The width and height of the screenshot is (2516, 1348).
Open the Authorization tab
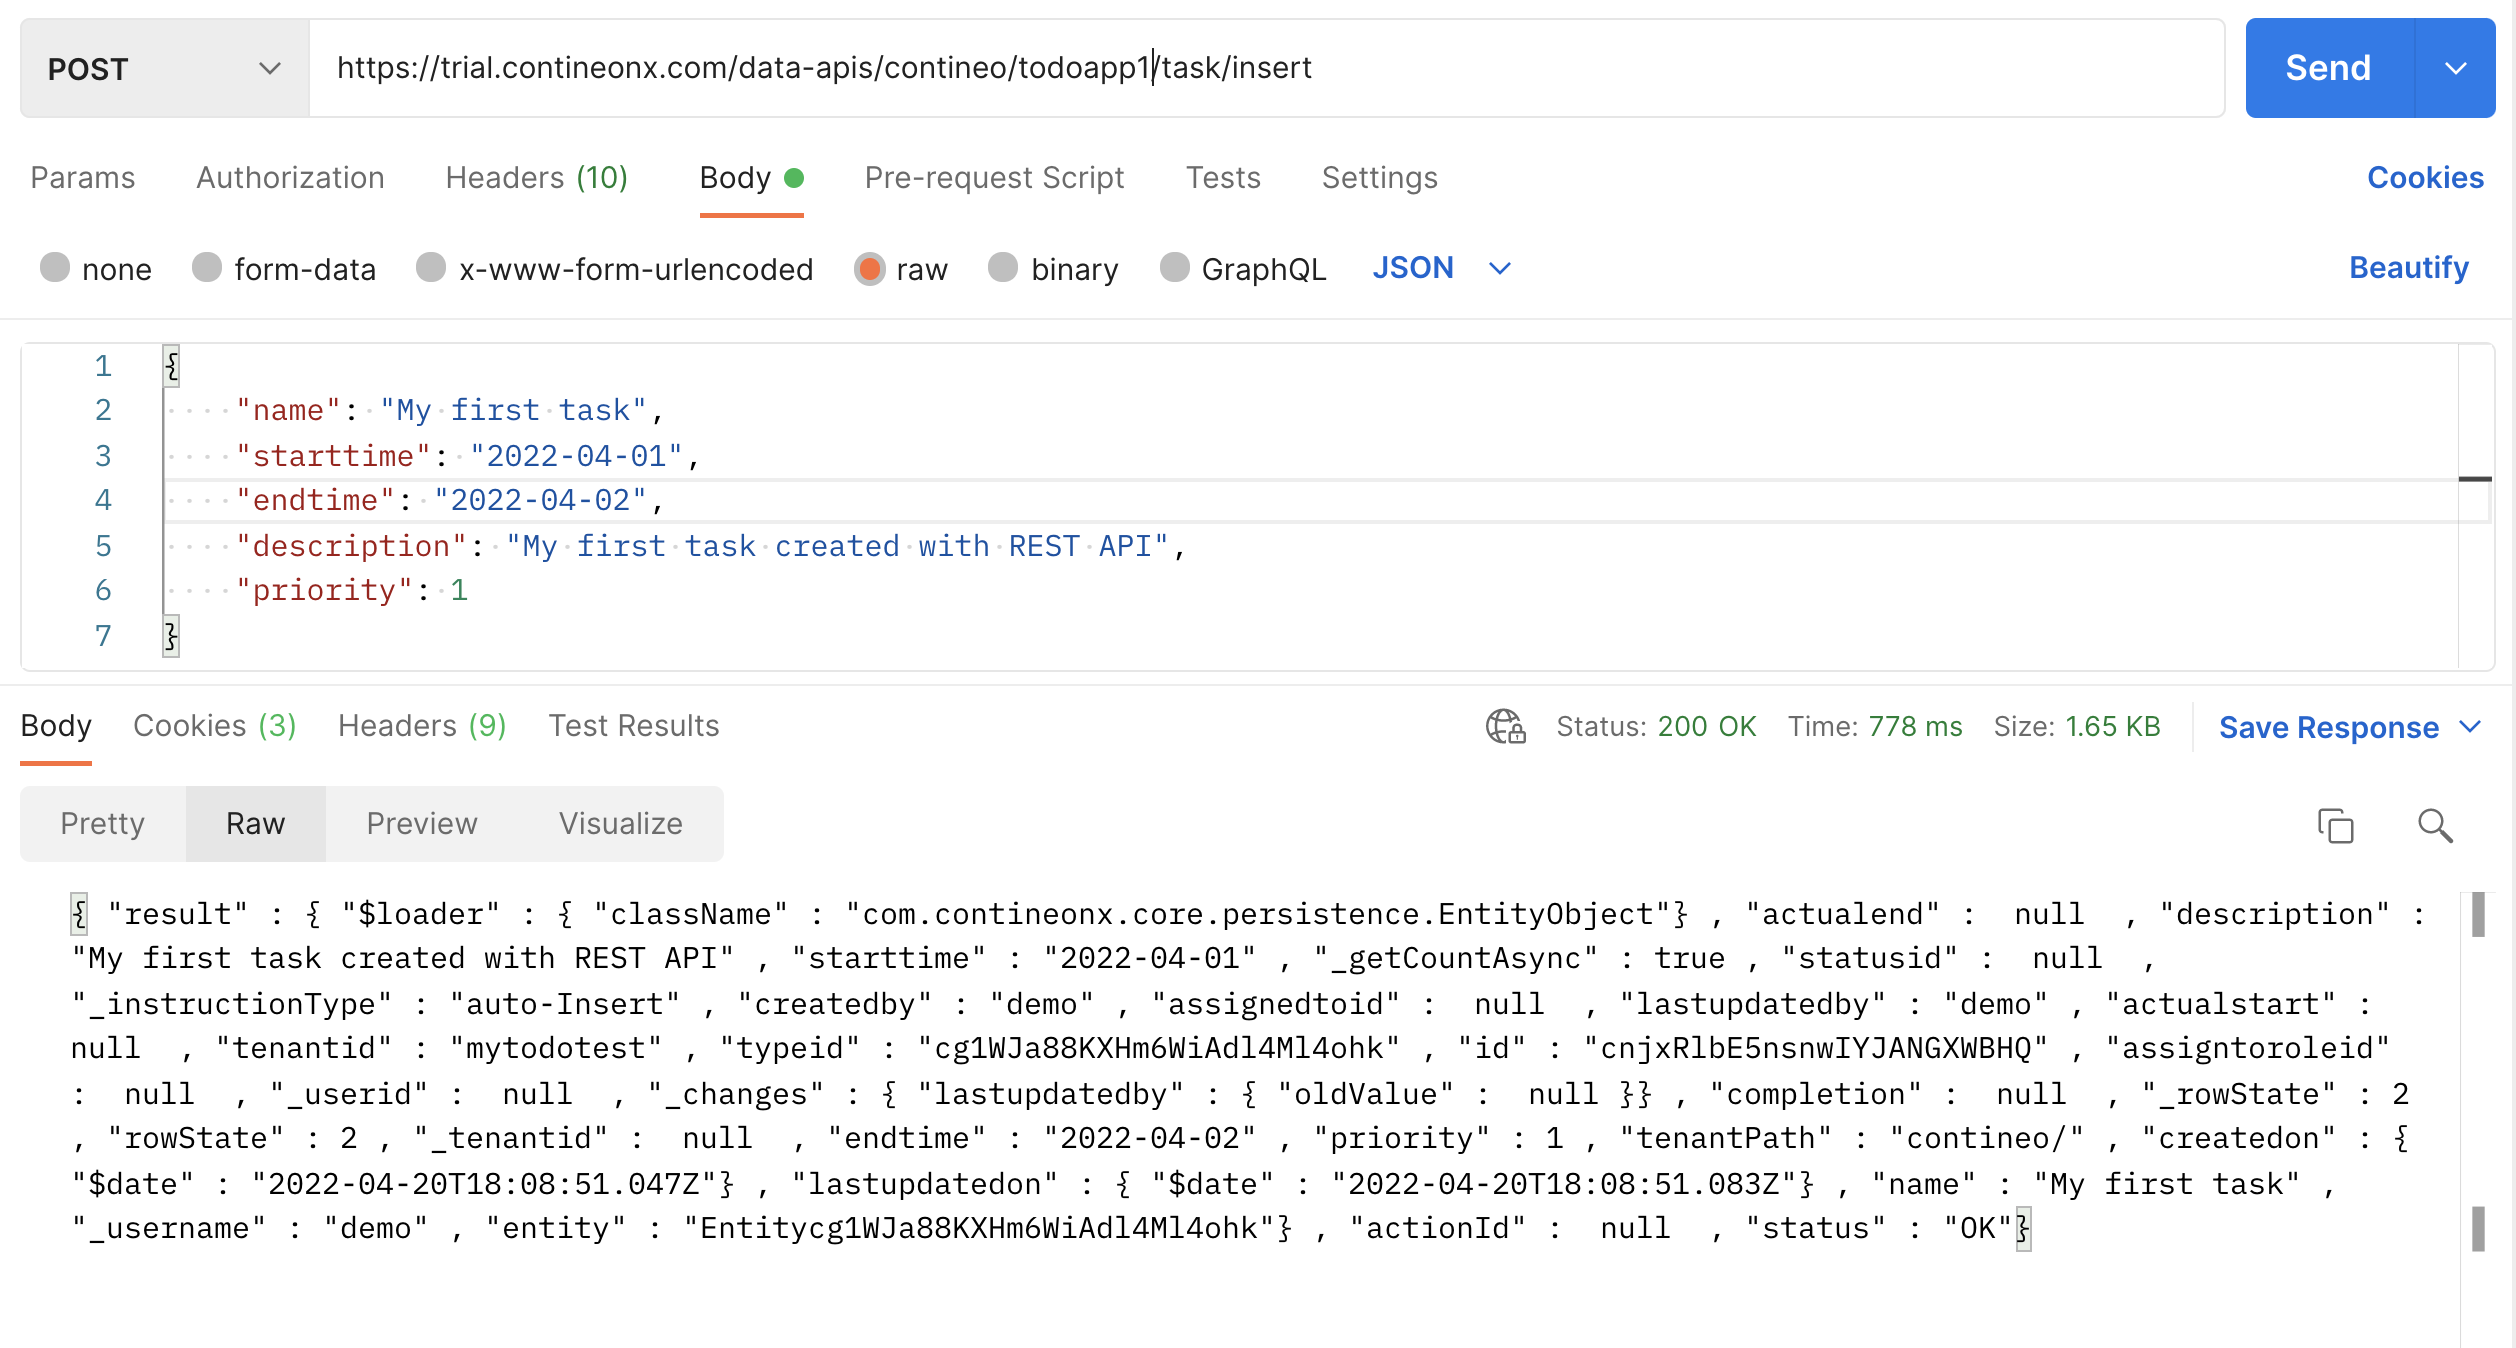click(289, 177)
